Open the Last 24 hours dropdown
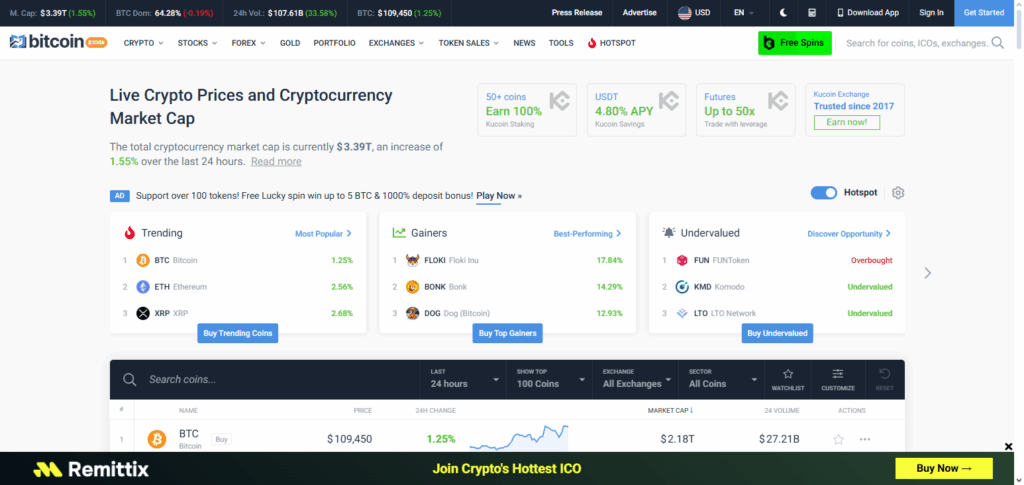The image size is (1024, 485). 464,379
